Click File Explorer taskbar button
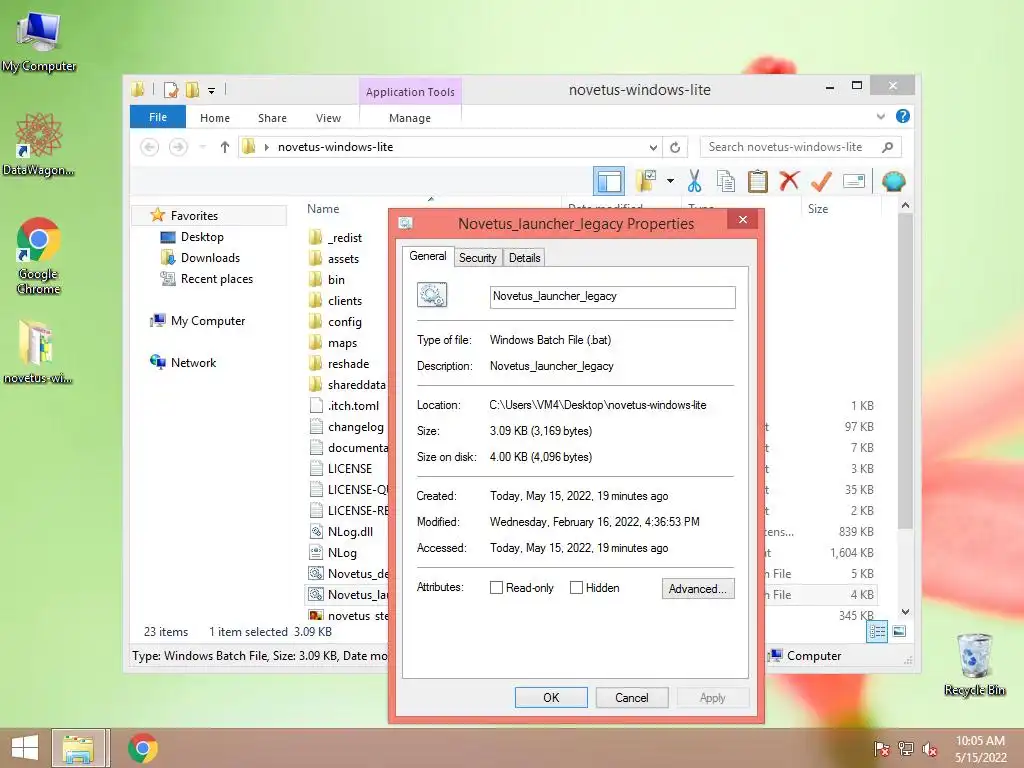Image resolution: width=1024 pixels, height=768 pixels. click(79, 748)
